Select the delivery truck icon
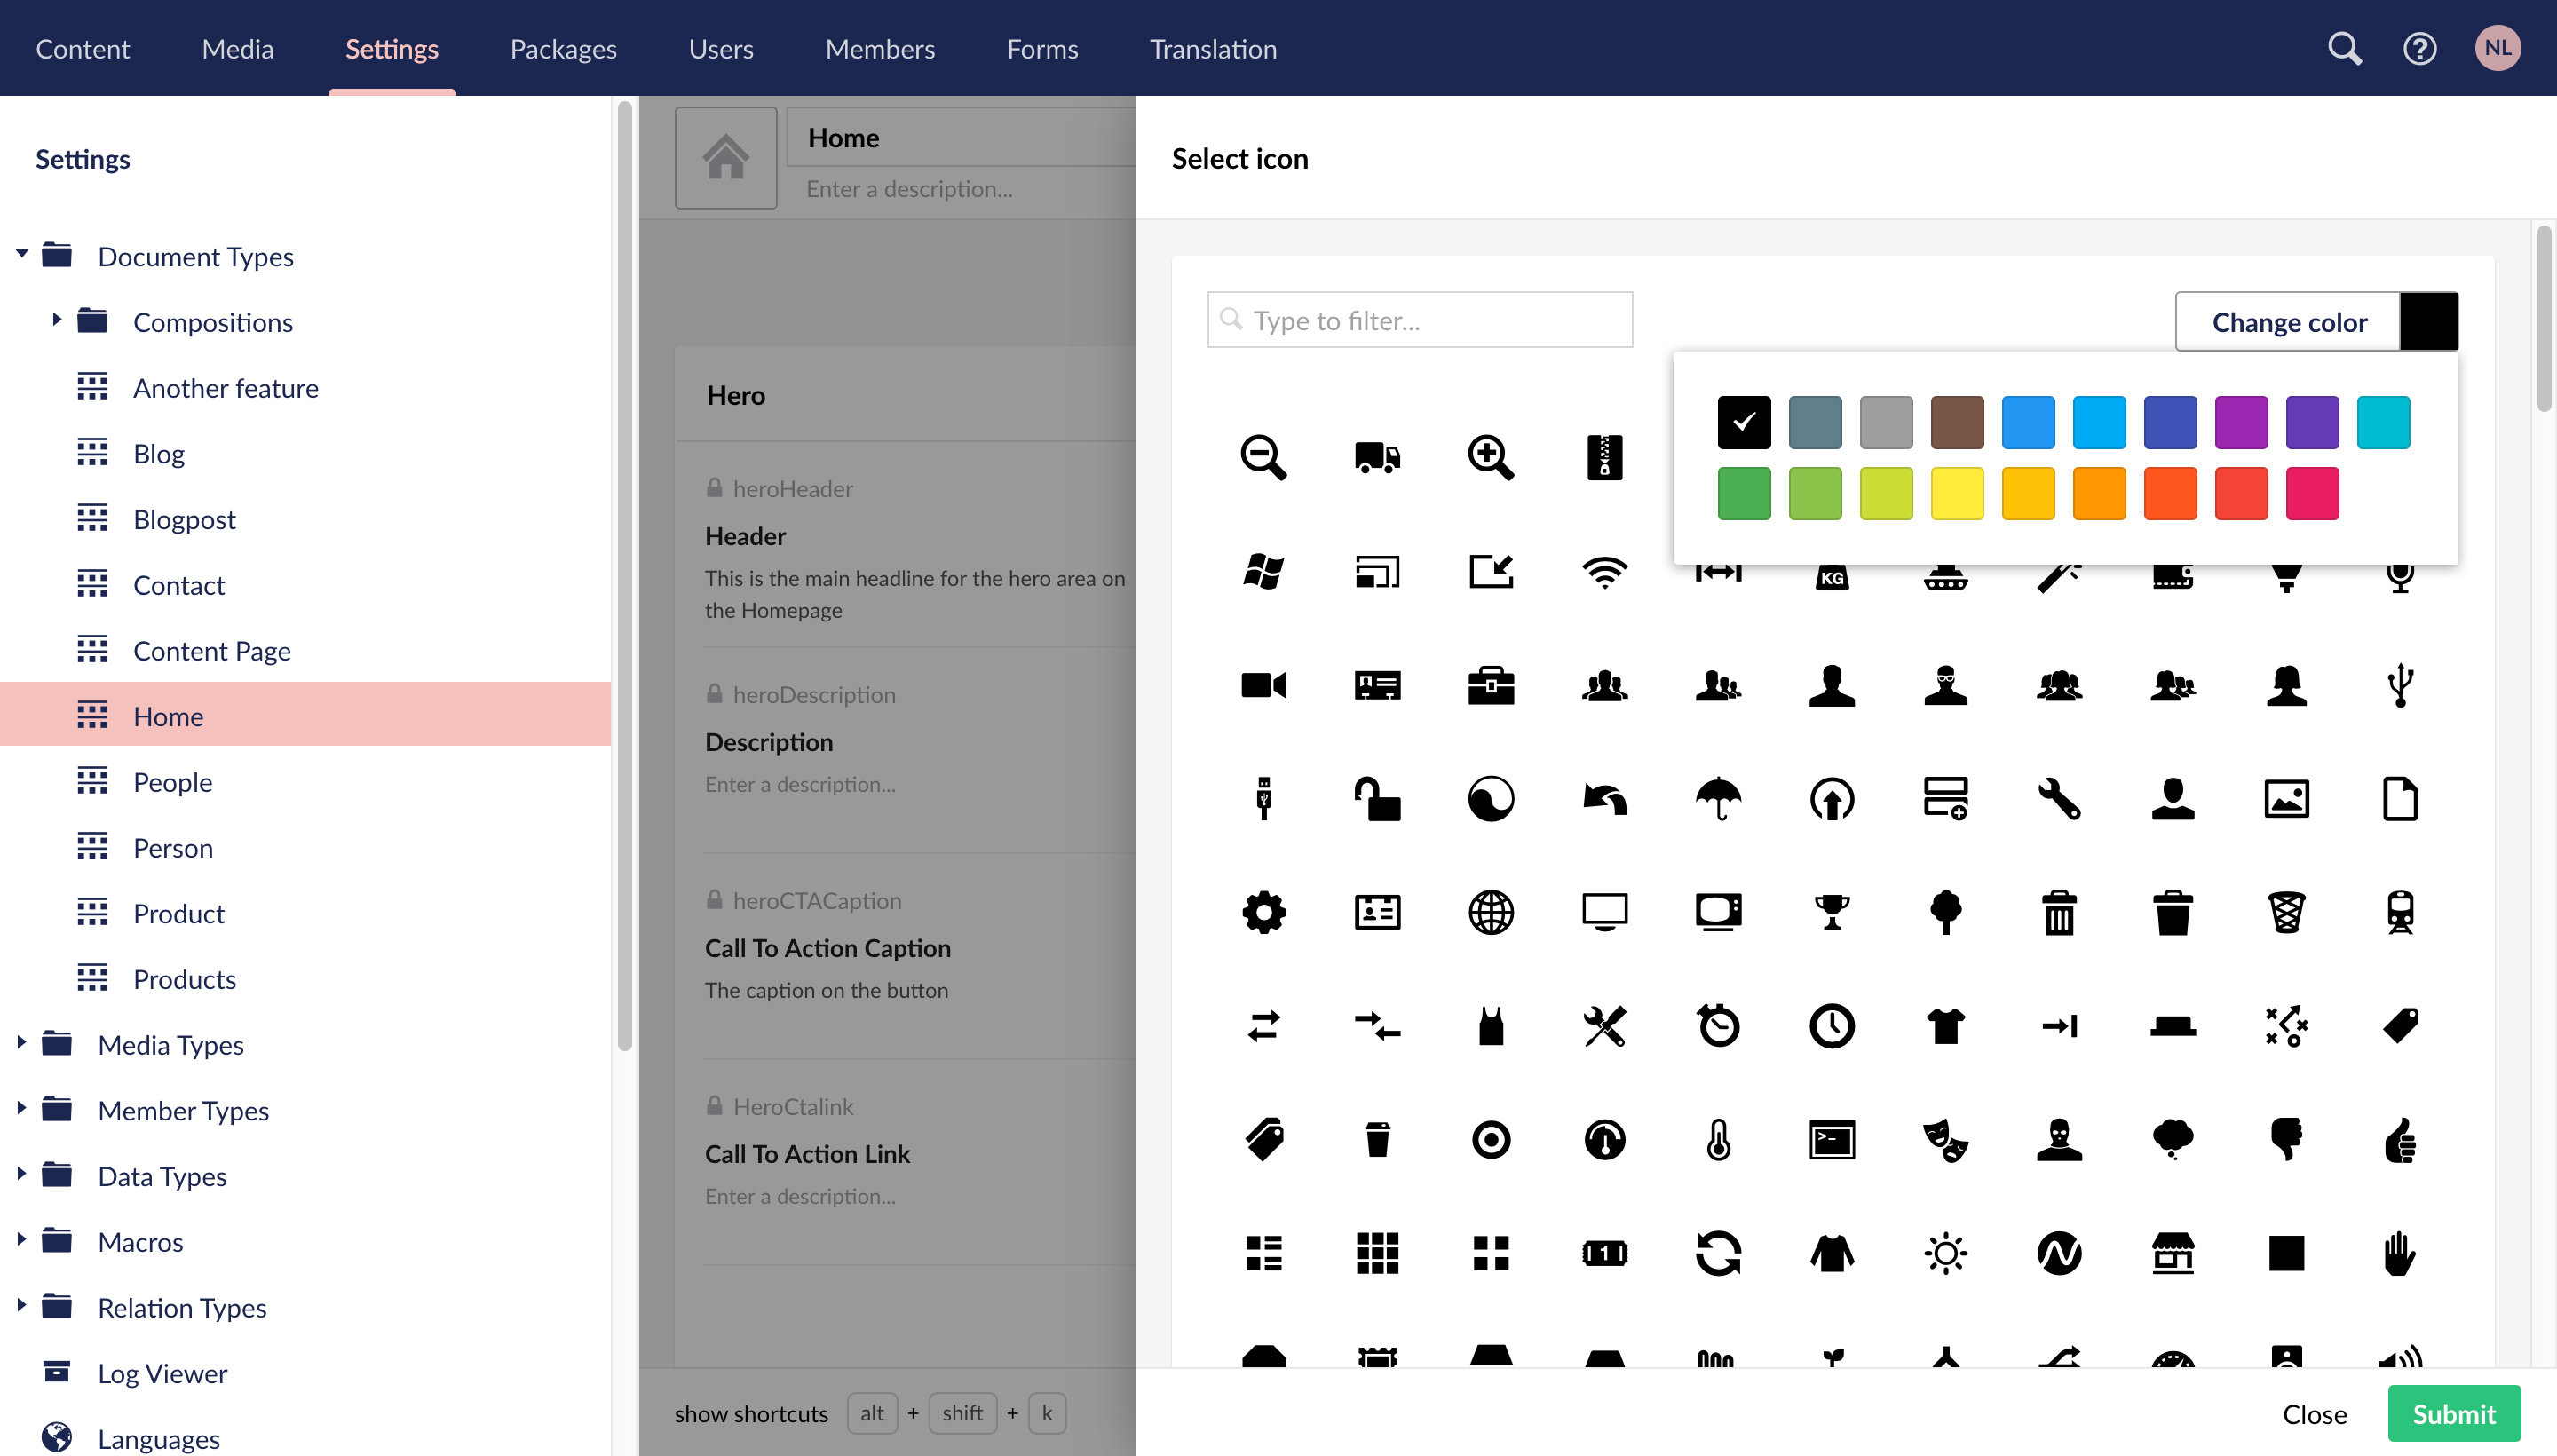 [1377, 457]
